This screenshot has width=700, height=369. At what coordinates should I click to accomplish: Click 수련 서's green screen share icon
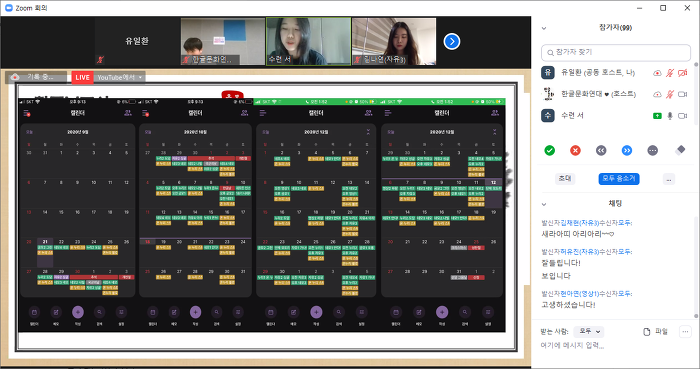pyautogui.click(x=657, y=116)
